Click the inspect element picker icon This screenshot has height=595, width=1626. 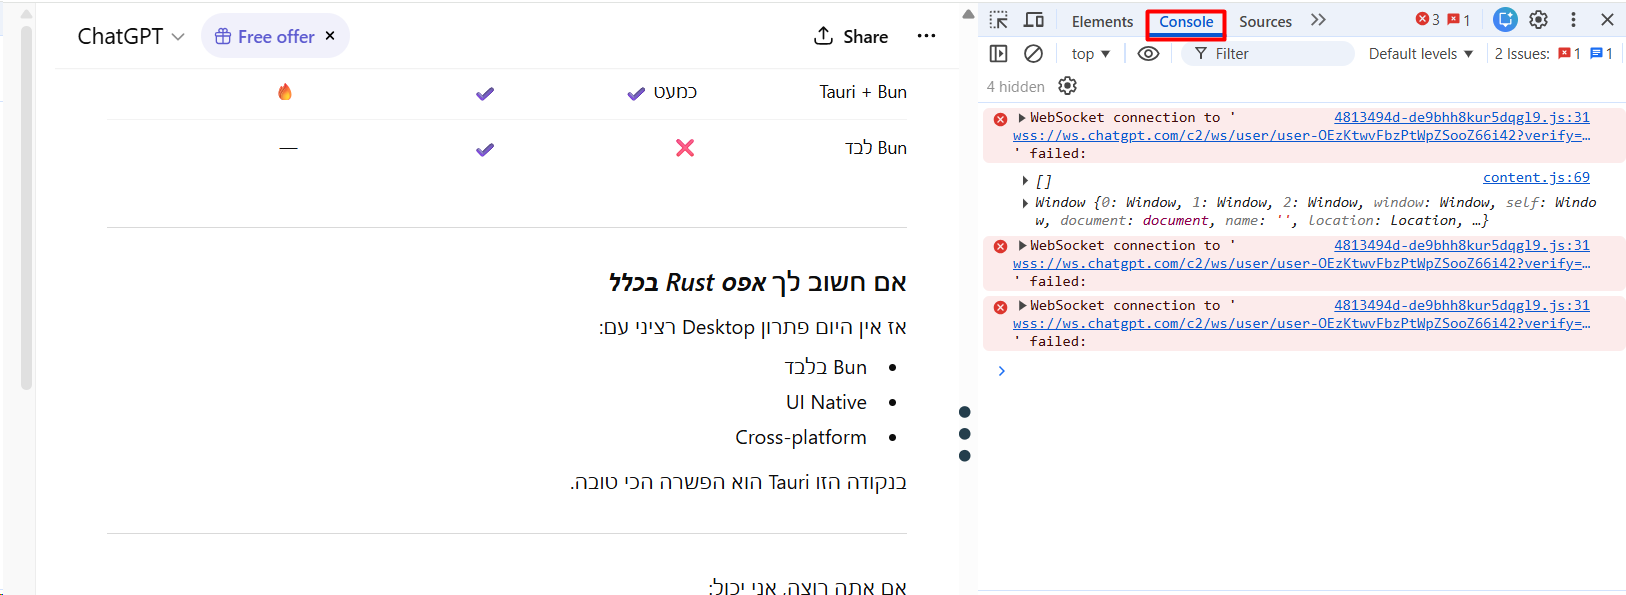998,20
